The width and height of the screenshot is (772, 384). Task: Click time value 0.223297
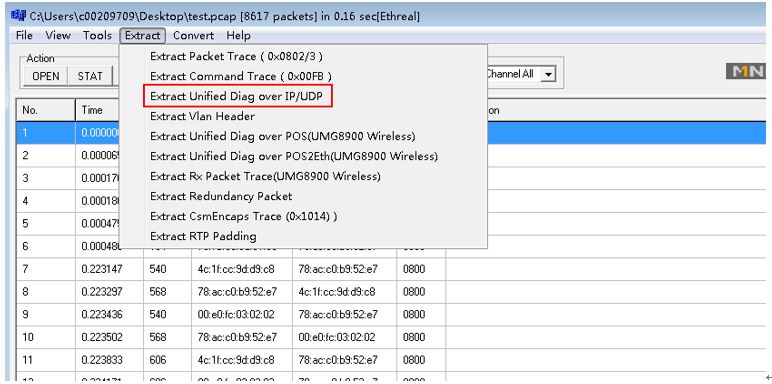click(x=102, y=292)
